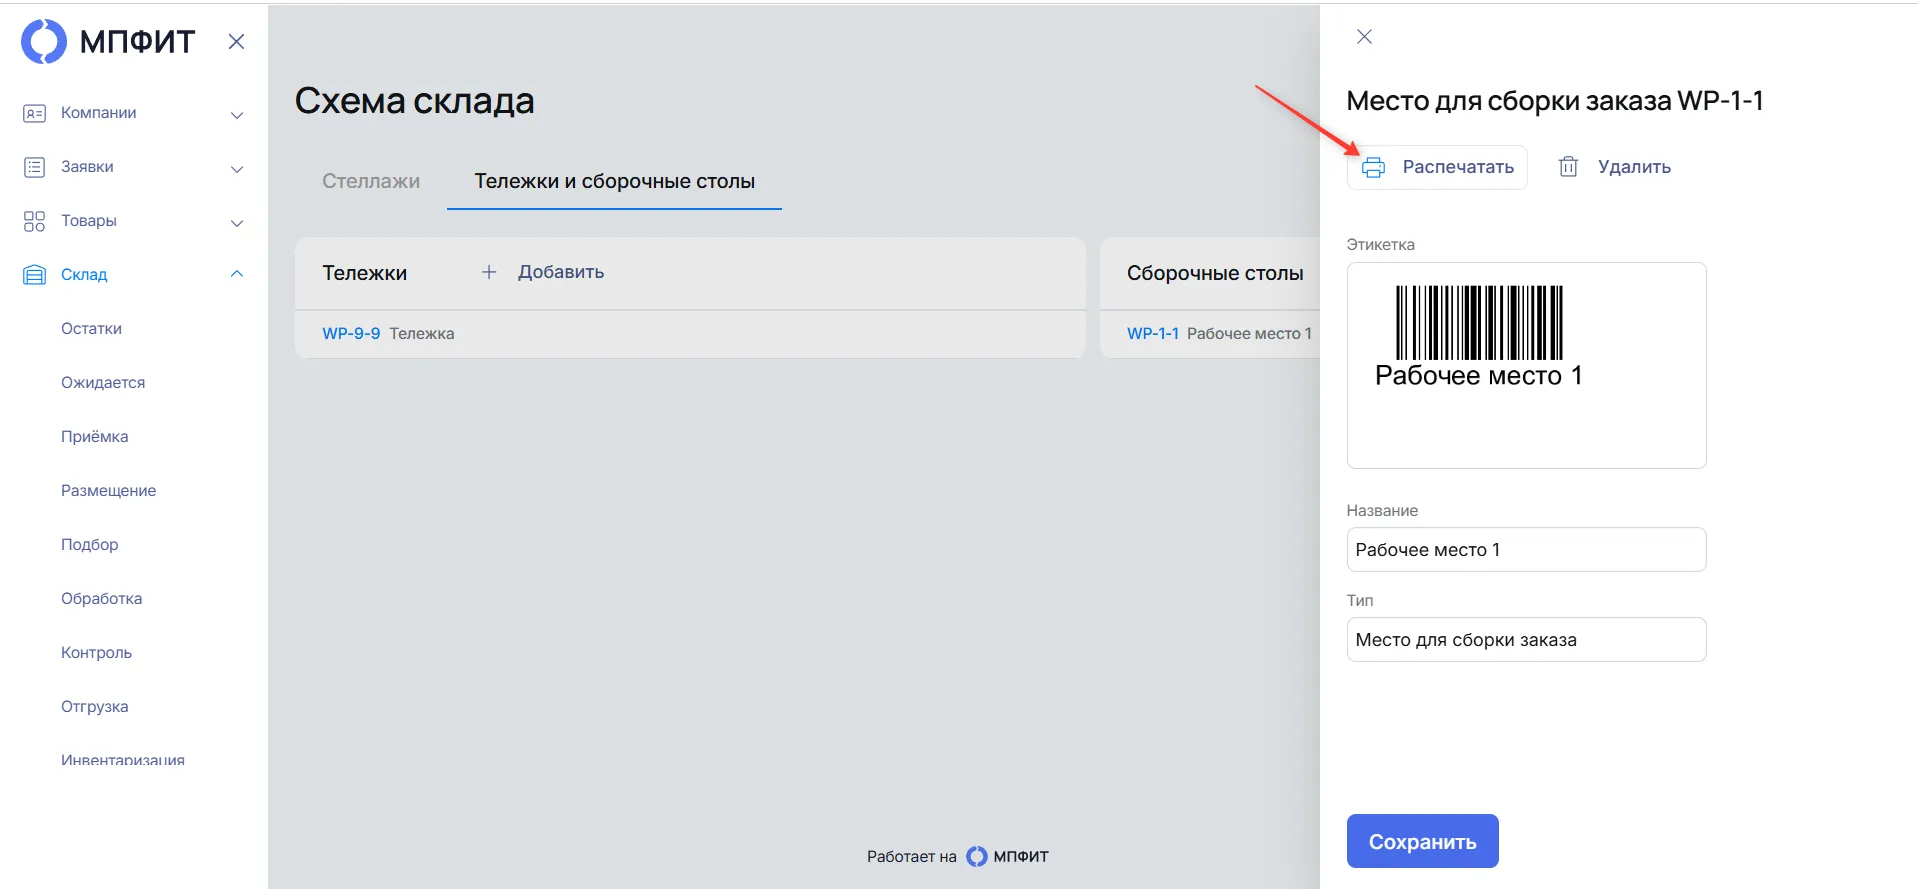Open the Отгрузка section
The height and width of the screenshot is (889, 1918).
click(x=95, y=707)
